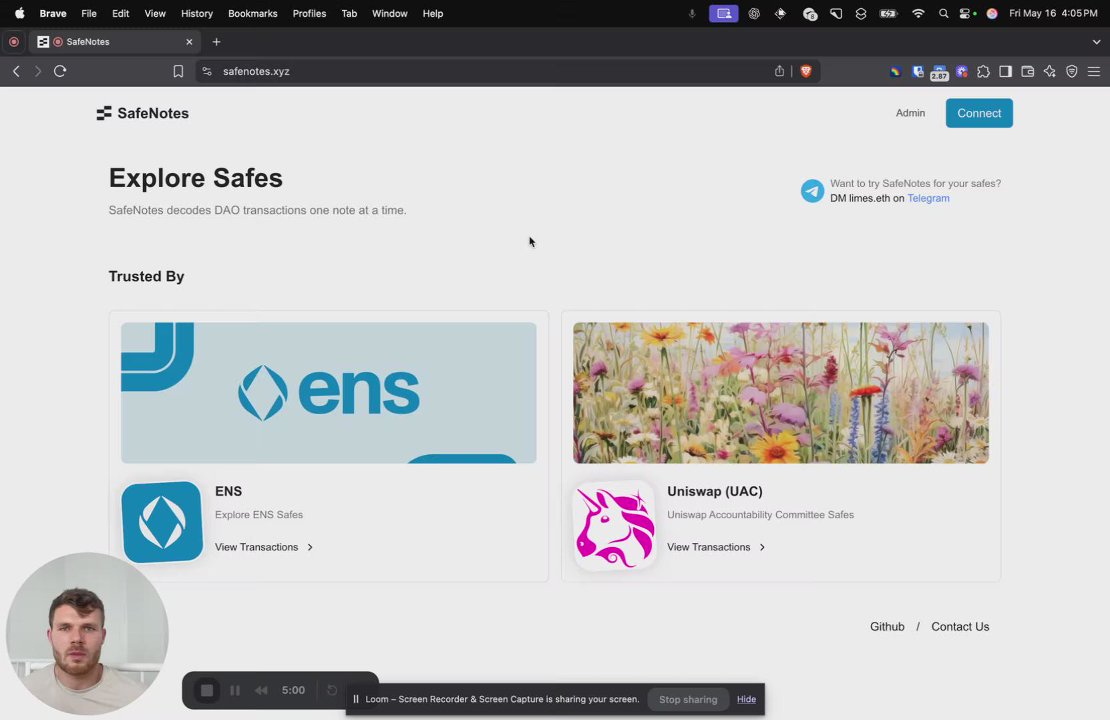Open the View menu
This screenshot has width=1110, height=720.
155,13
